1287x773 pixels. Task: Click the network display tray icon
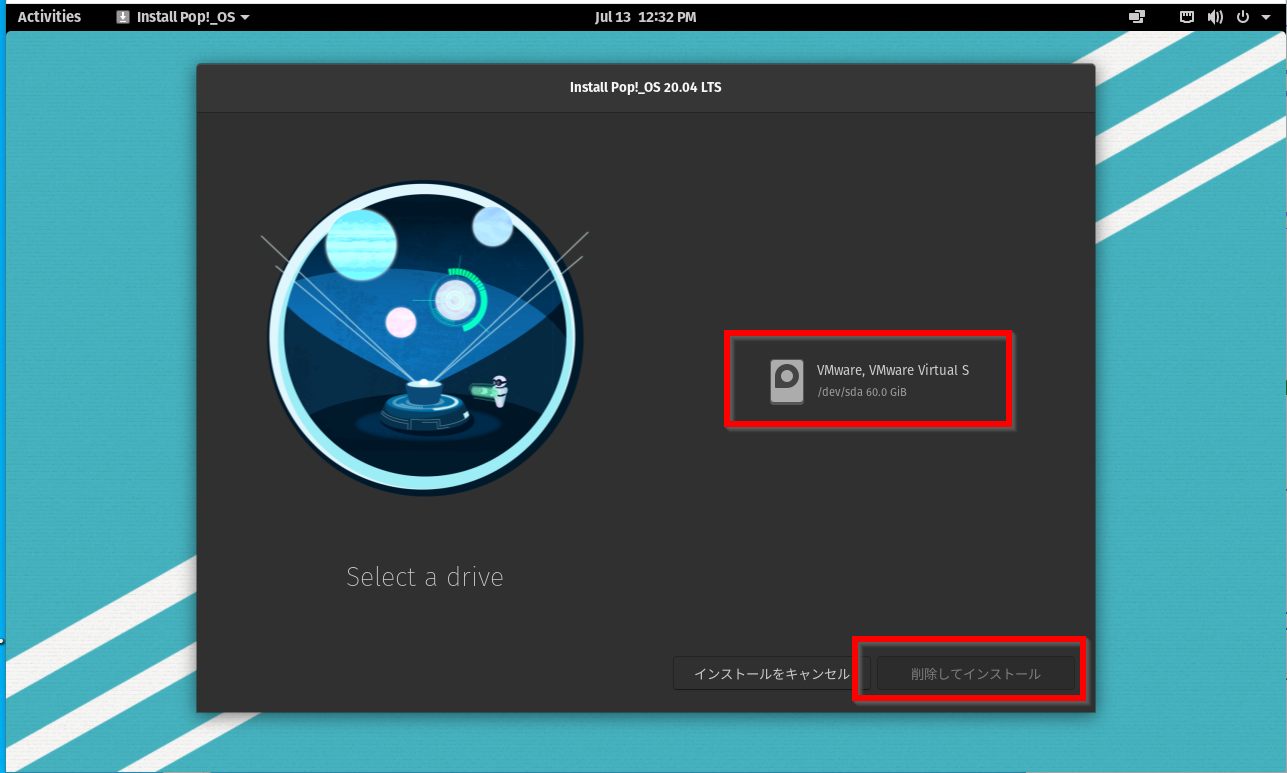pos(1137,17)
